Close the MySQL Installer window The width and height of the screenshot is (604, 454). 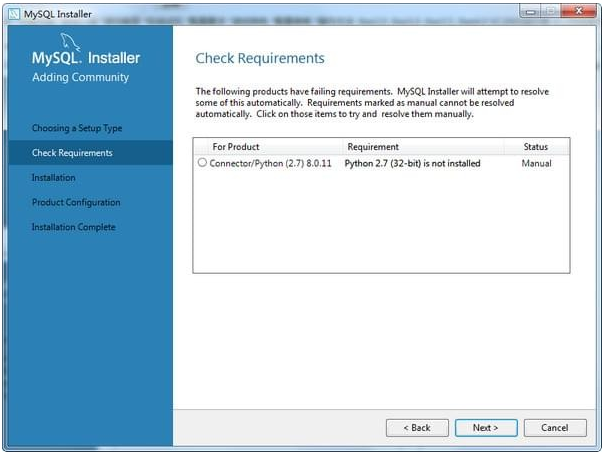(x=579, y=11)
